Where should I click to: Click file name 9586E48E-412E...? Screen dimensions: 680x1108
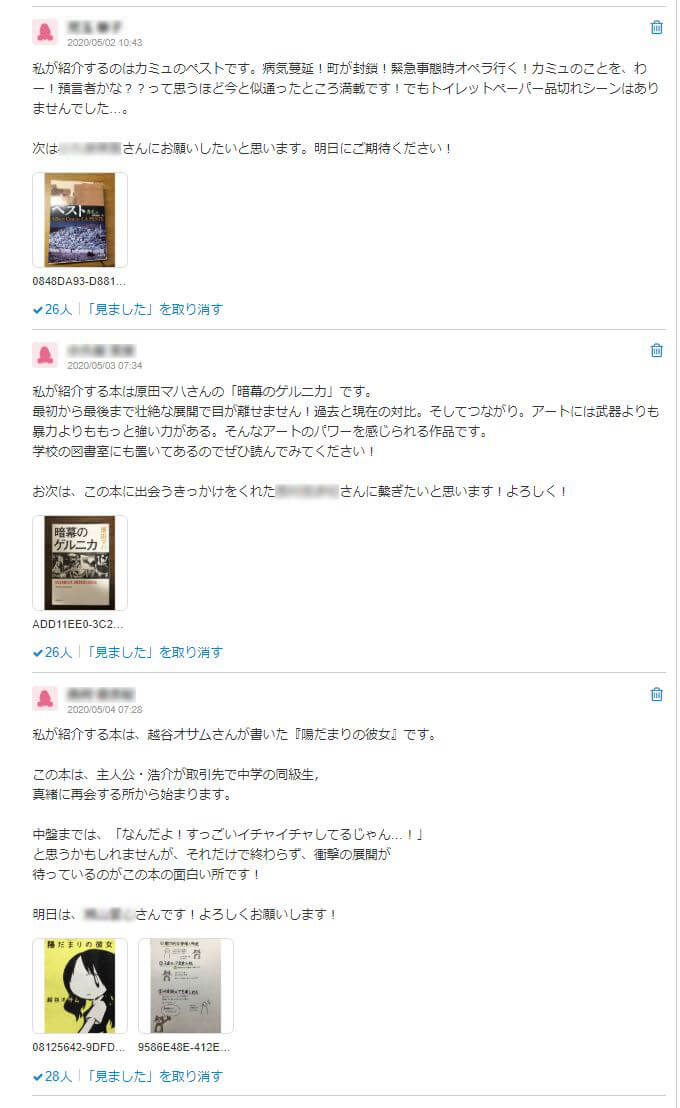pyautogui.click(x=184, y=1048)
